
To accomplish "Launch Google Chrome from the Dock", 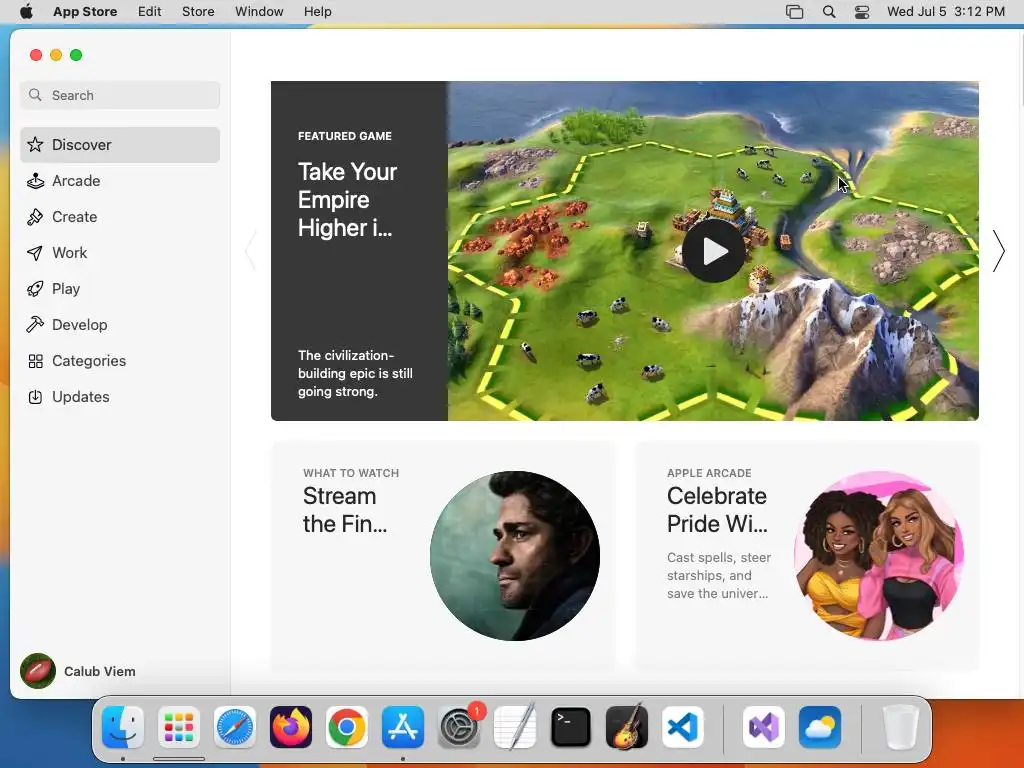I will [x=347, y=727].
